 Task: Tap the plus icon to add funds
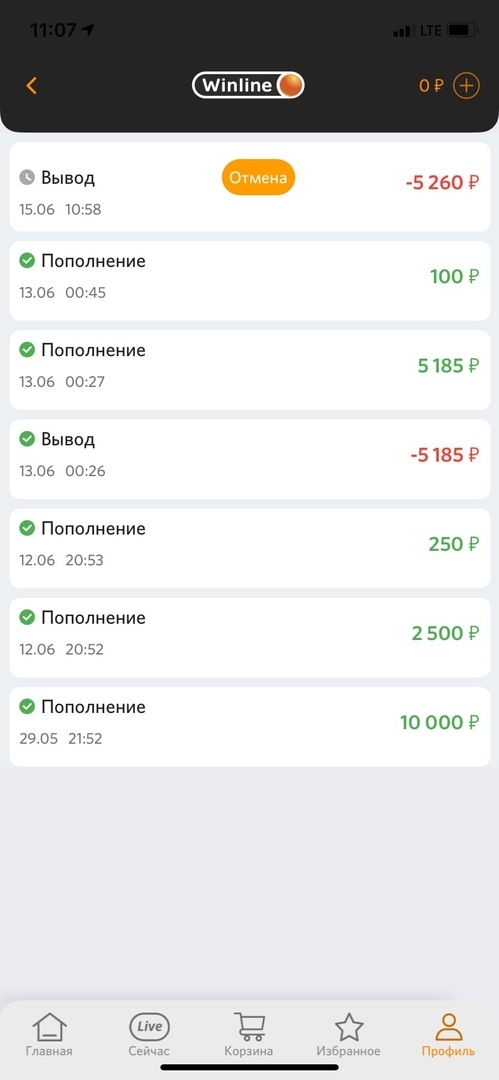[x=467, y=86]
